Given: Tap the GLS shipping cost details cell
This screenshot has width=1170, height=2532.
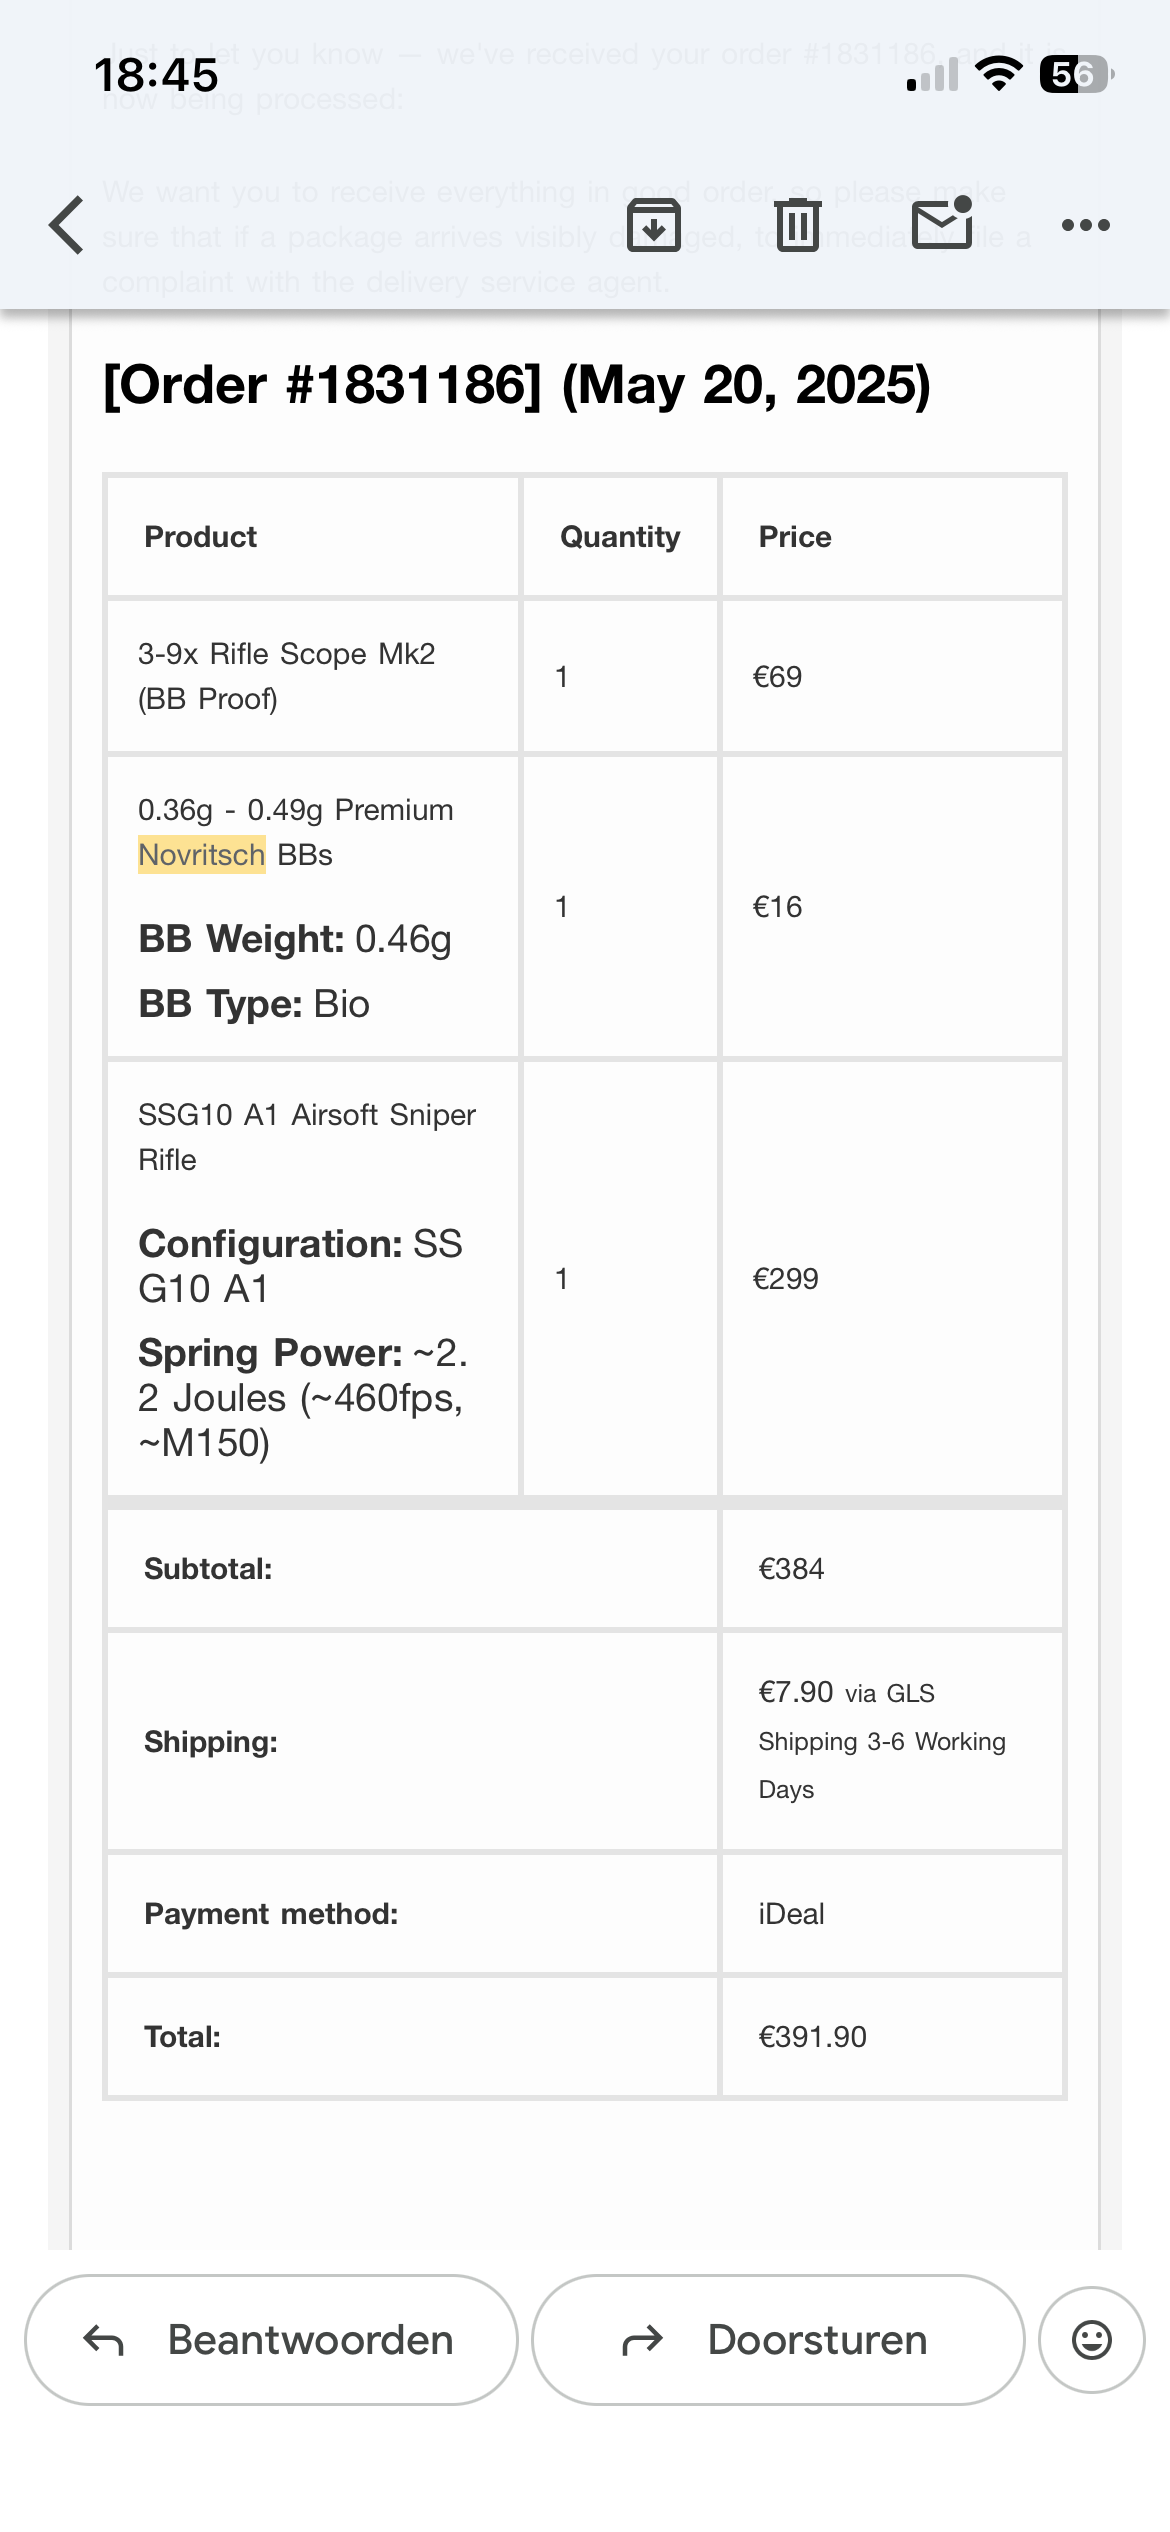Looking at the screenshot, I should pyautogui.click(x=892, y=1741).
